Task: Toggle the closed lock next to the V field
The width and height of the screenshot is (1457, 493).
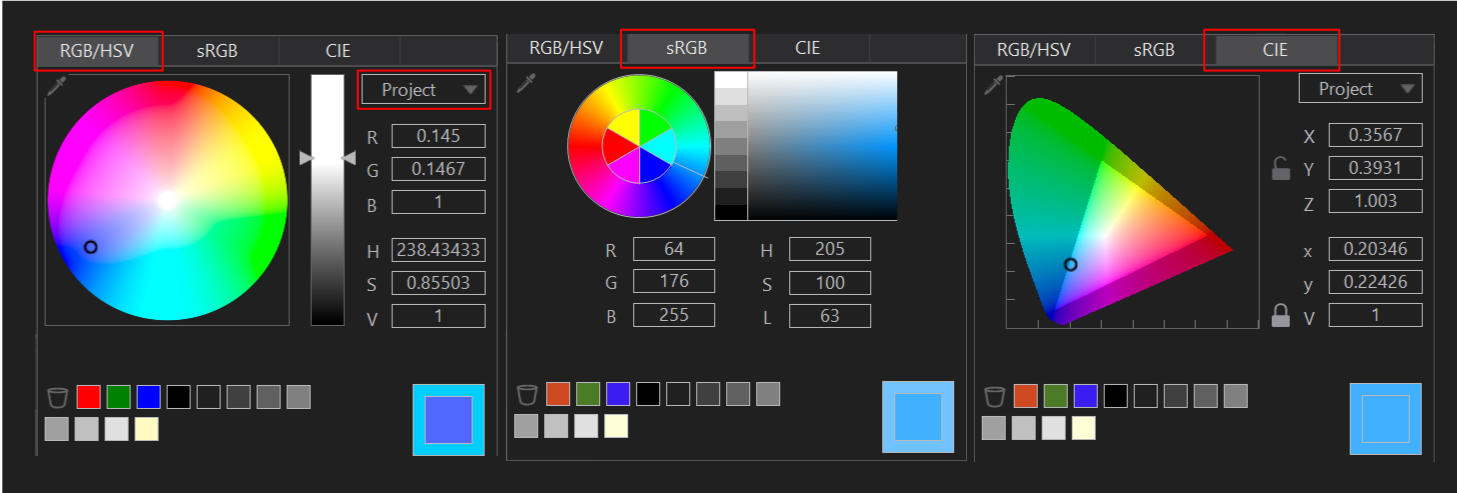Action: point(1280,316)
